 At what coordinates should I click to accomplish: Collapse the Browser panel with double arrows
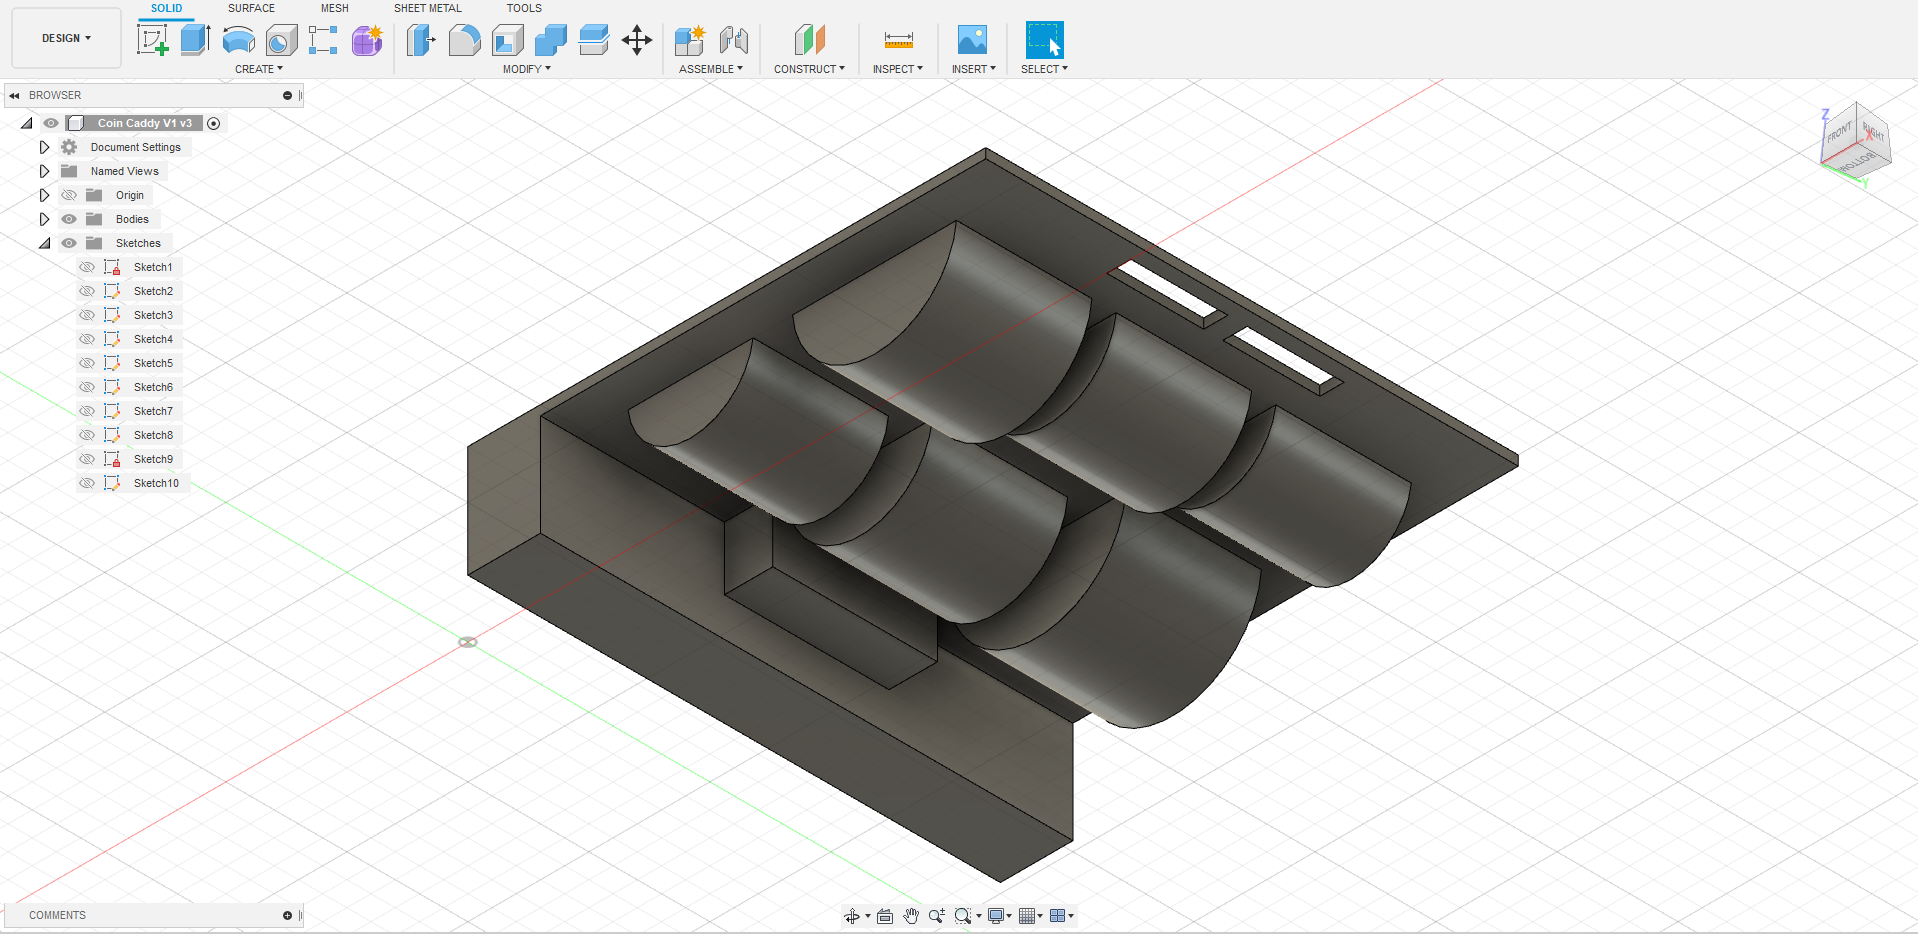click(15, 96)
